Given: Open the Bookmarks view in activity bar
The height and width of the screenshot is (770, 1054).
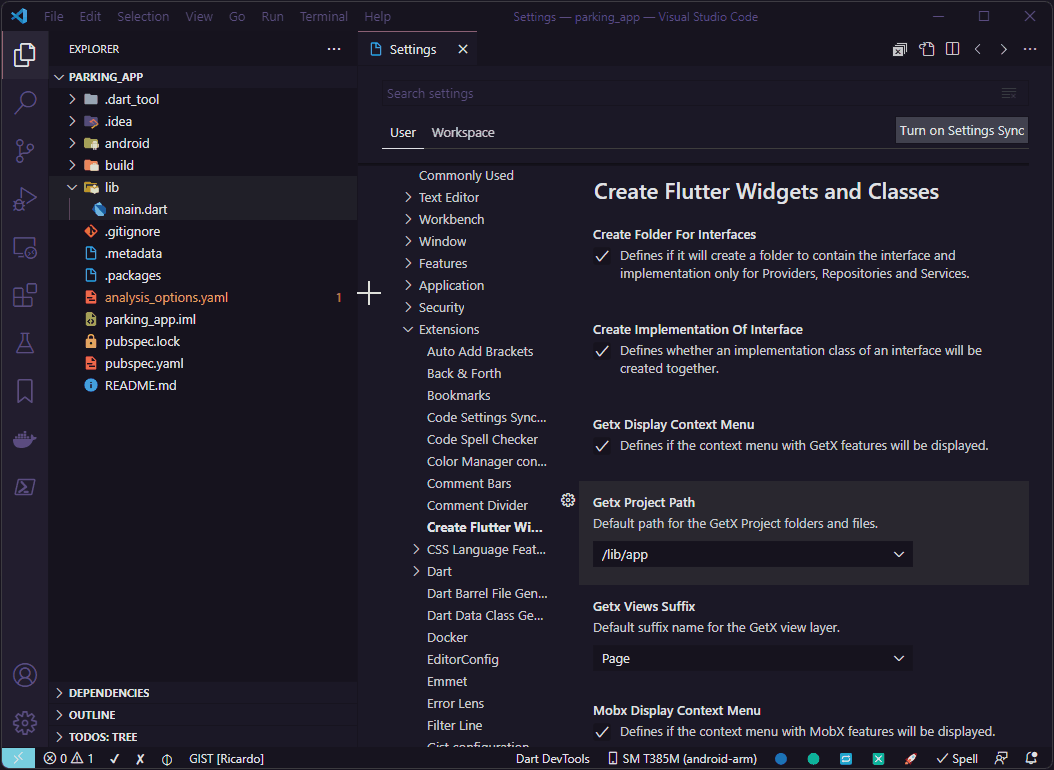Looking at the screenshot, I should [25, 391].
